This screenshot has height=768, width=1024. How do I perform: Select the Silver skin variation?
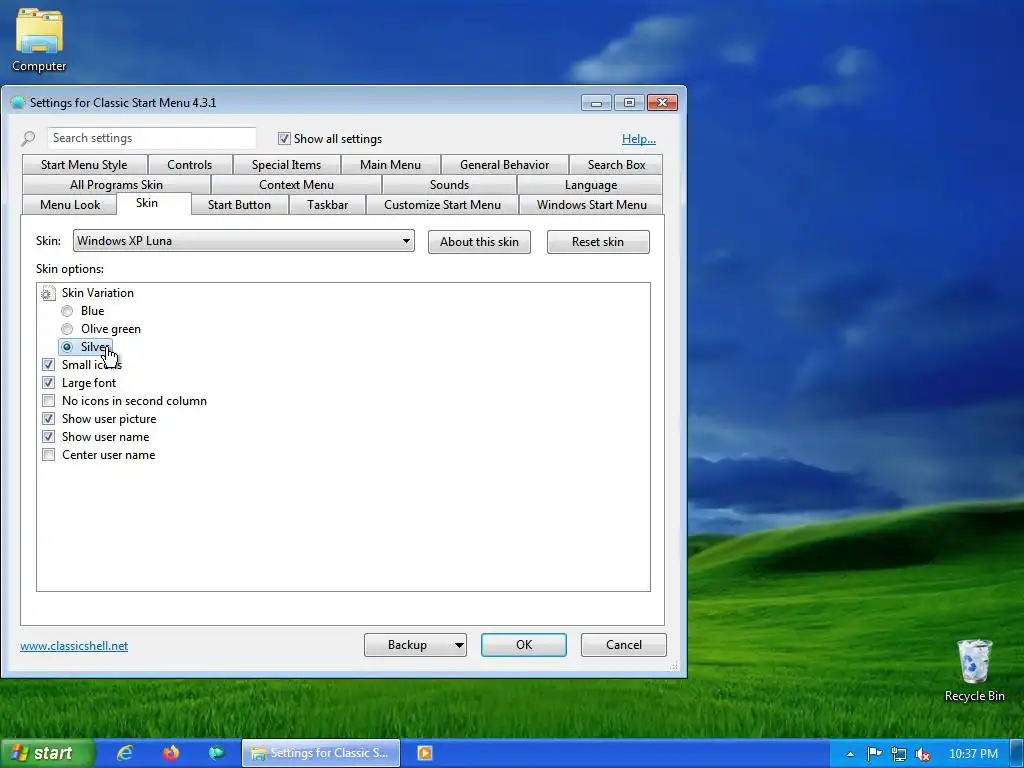point(67,347)
